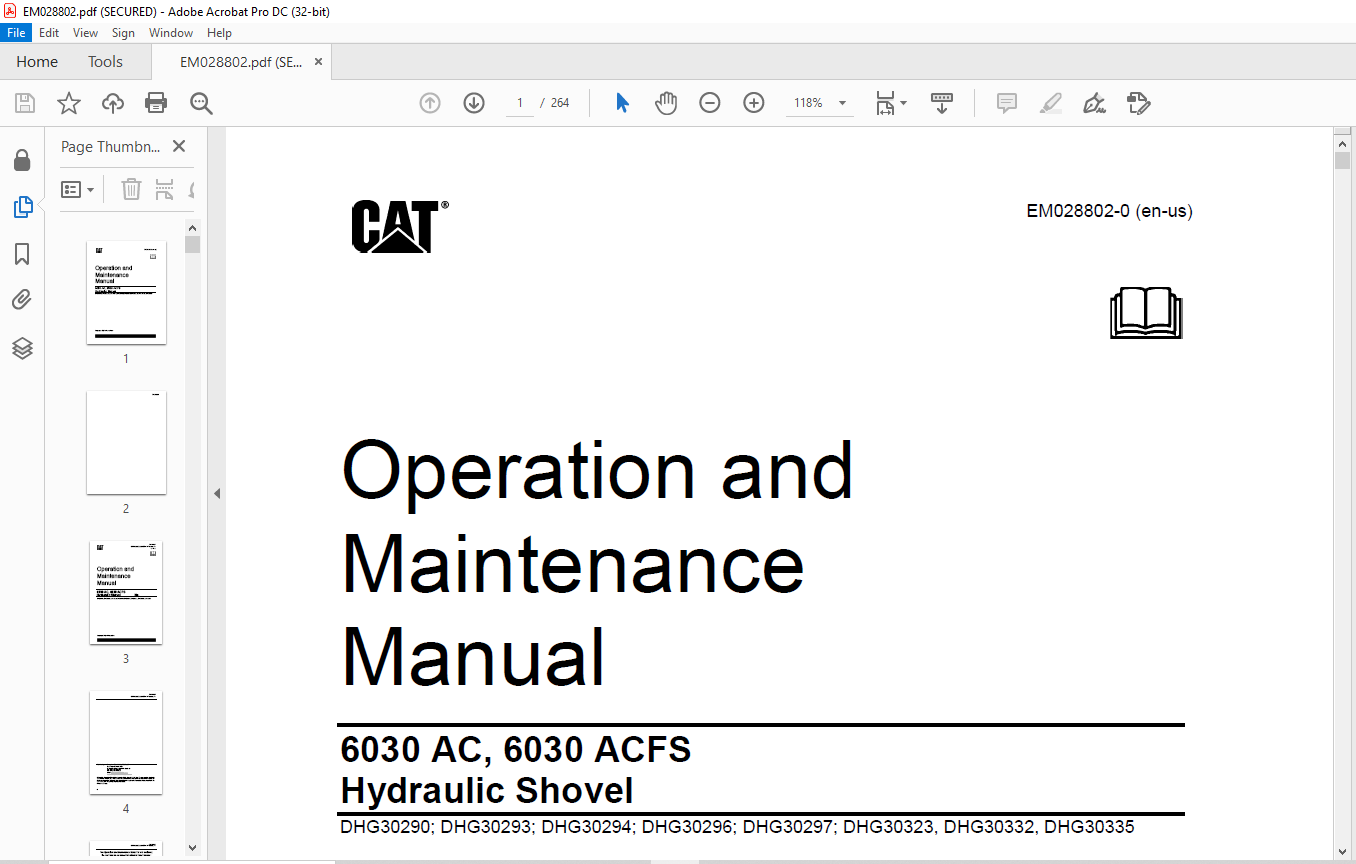This screenshot has height=864, width=1356.
Task: Select page 1 thumbnail
Action: [127, 292]
